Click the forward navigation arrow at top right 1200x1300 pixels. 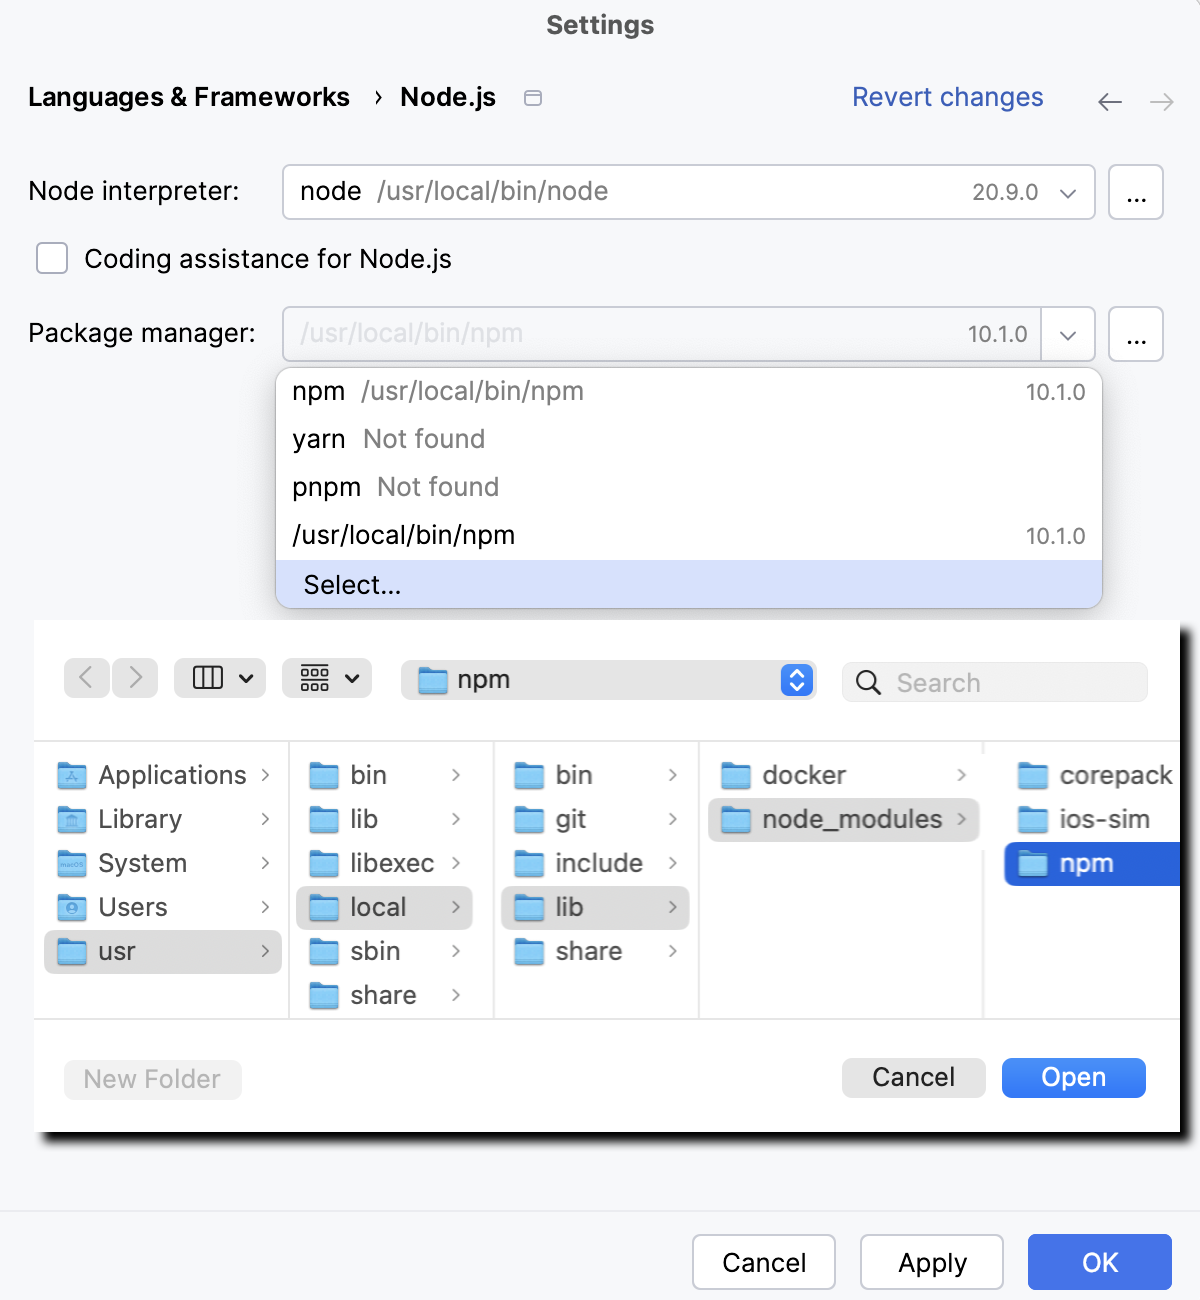(1160, 101)
